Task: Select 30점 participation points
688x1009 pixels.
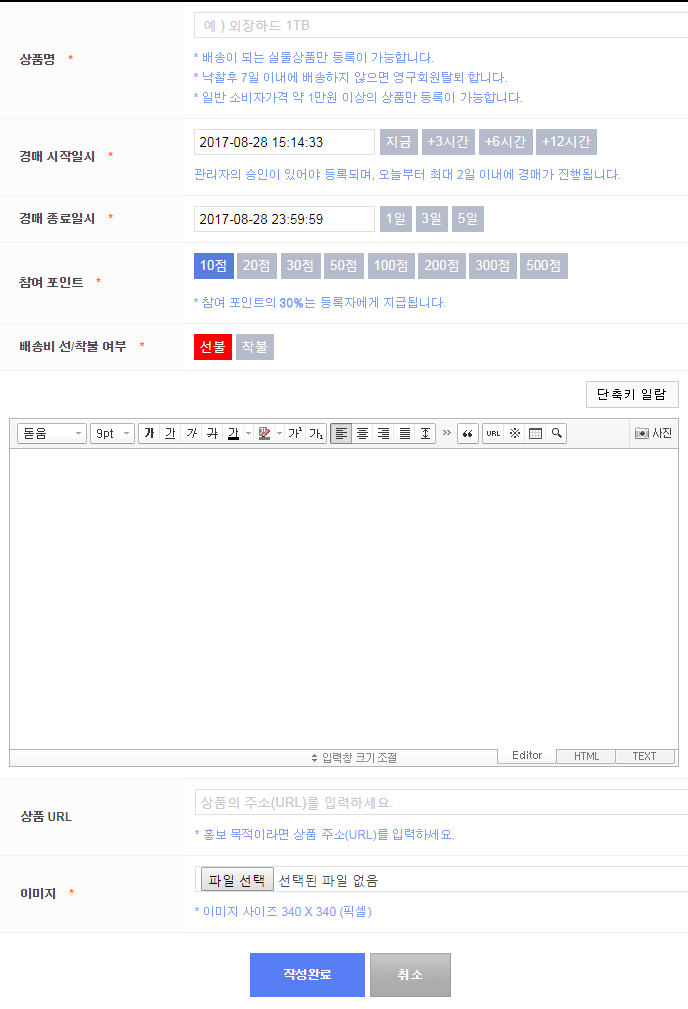Action: pos(301,266)
